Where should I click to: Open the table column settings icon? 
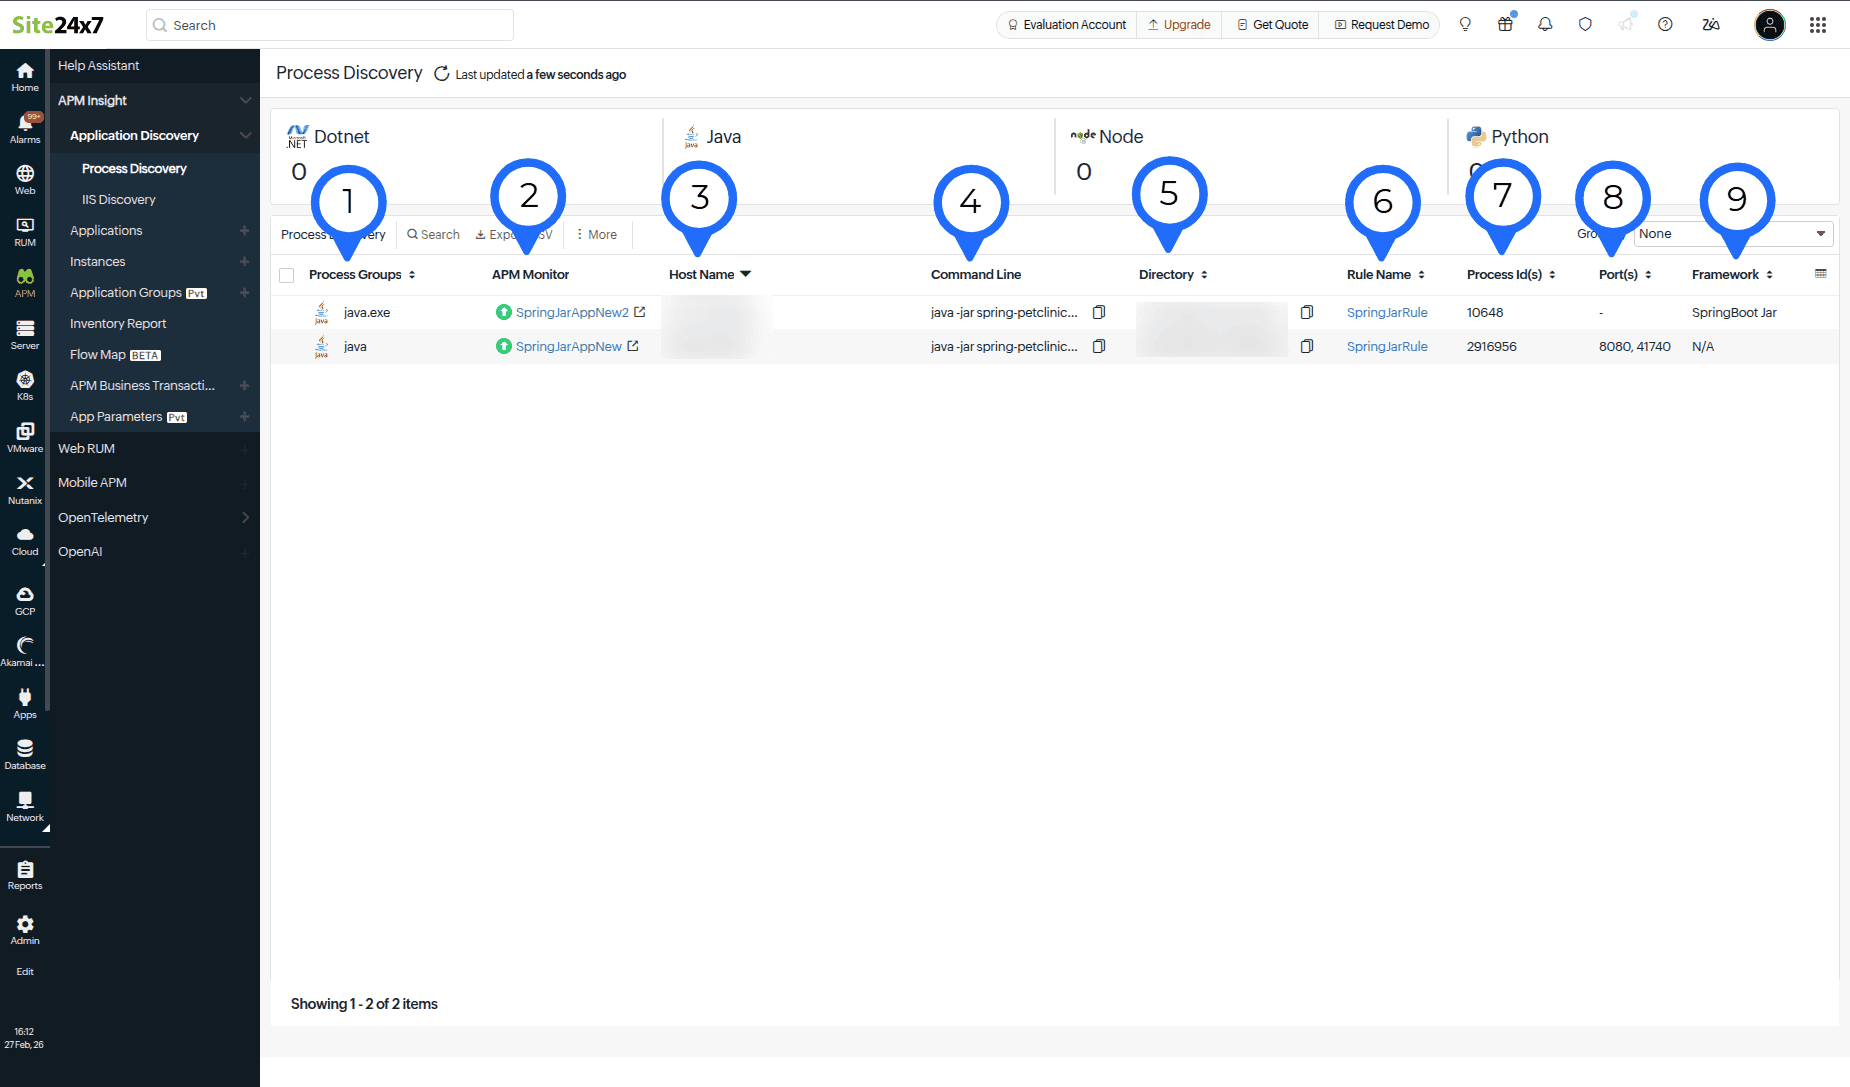pos(1821,274)
